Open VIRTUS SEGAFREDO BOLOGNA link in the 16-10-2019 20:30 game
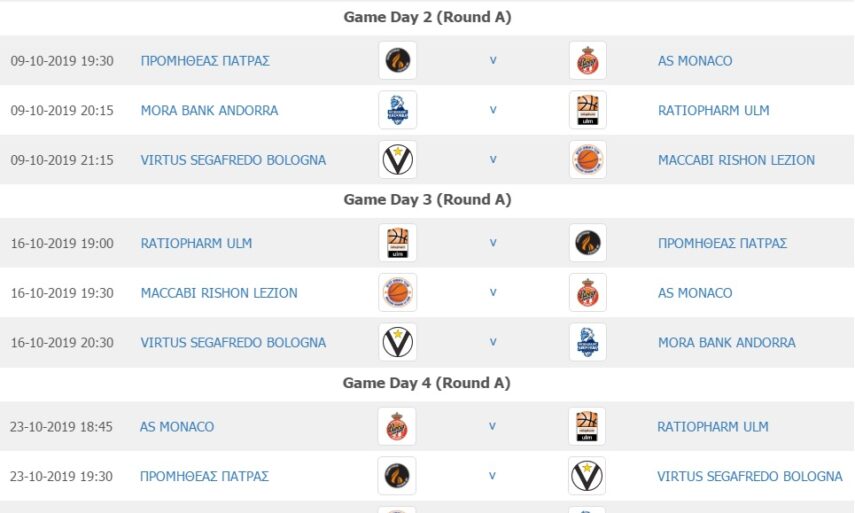The height and width of the screenshot is (513, 855). click(x=233, y=342)
